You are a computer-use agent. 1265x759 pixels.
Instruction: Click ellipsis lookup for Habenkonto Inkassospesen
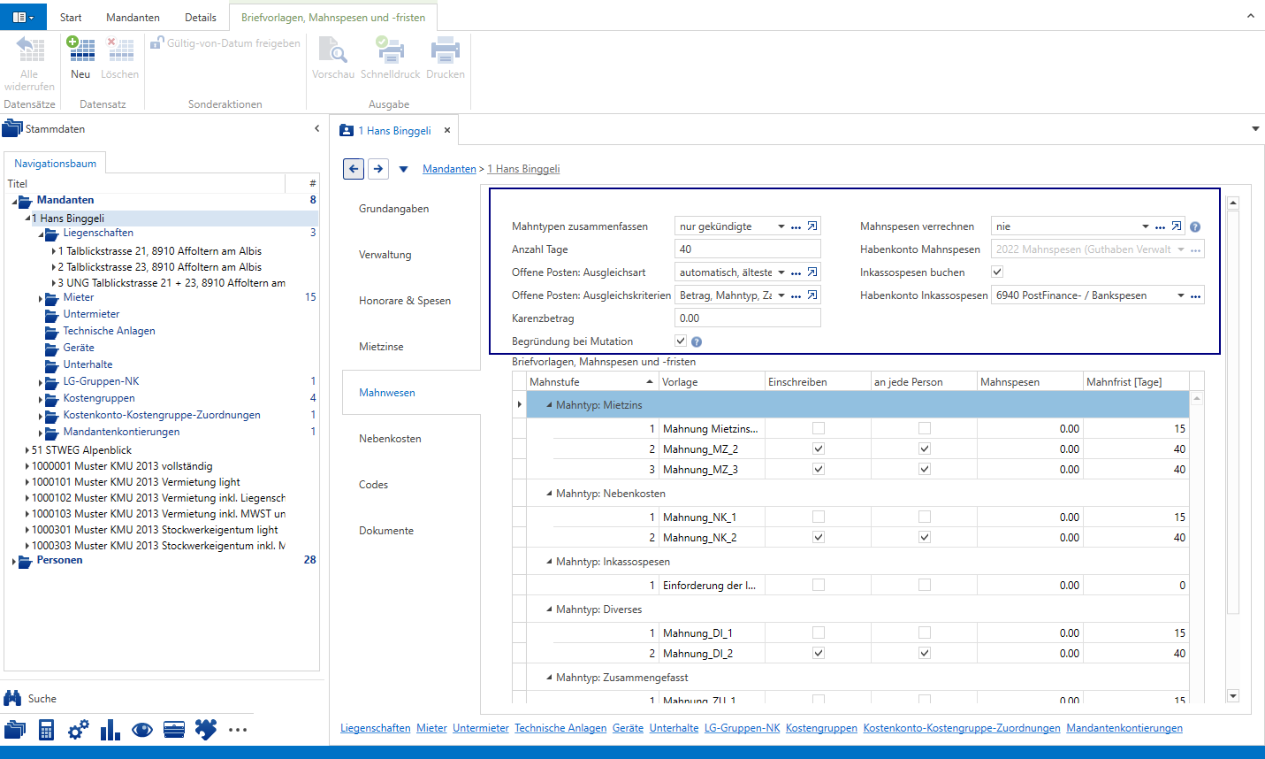point(1196,296)
